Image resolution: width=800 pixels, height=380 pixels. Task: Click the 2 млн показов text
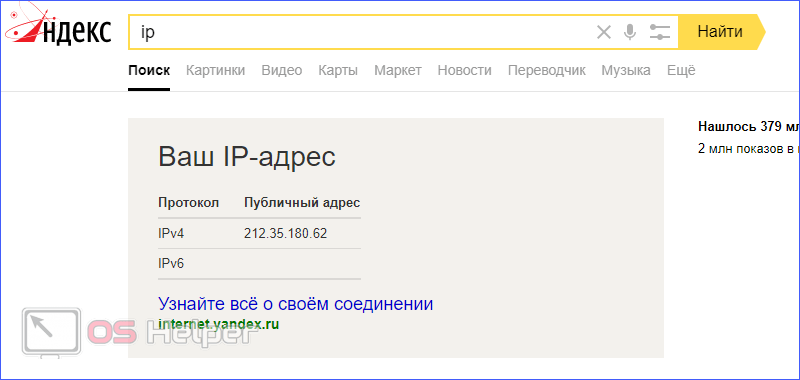click(x=748, y=149)
